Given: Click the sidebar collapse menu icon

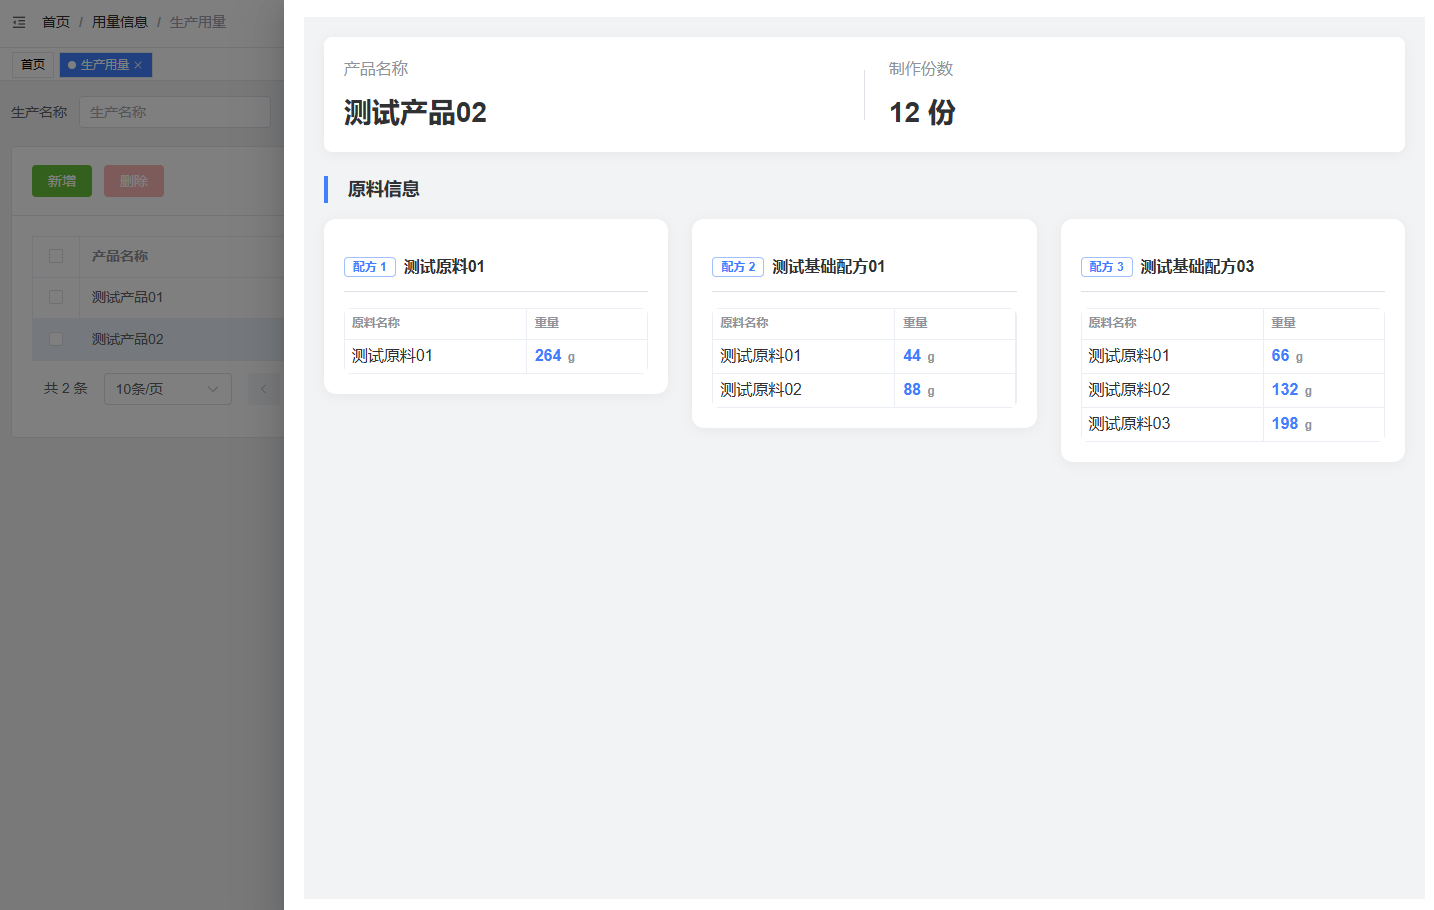Looking at the screenshot, I should [x=19, y=22].
